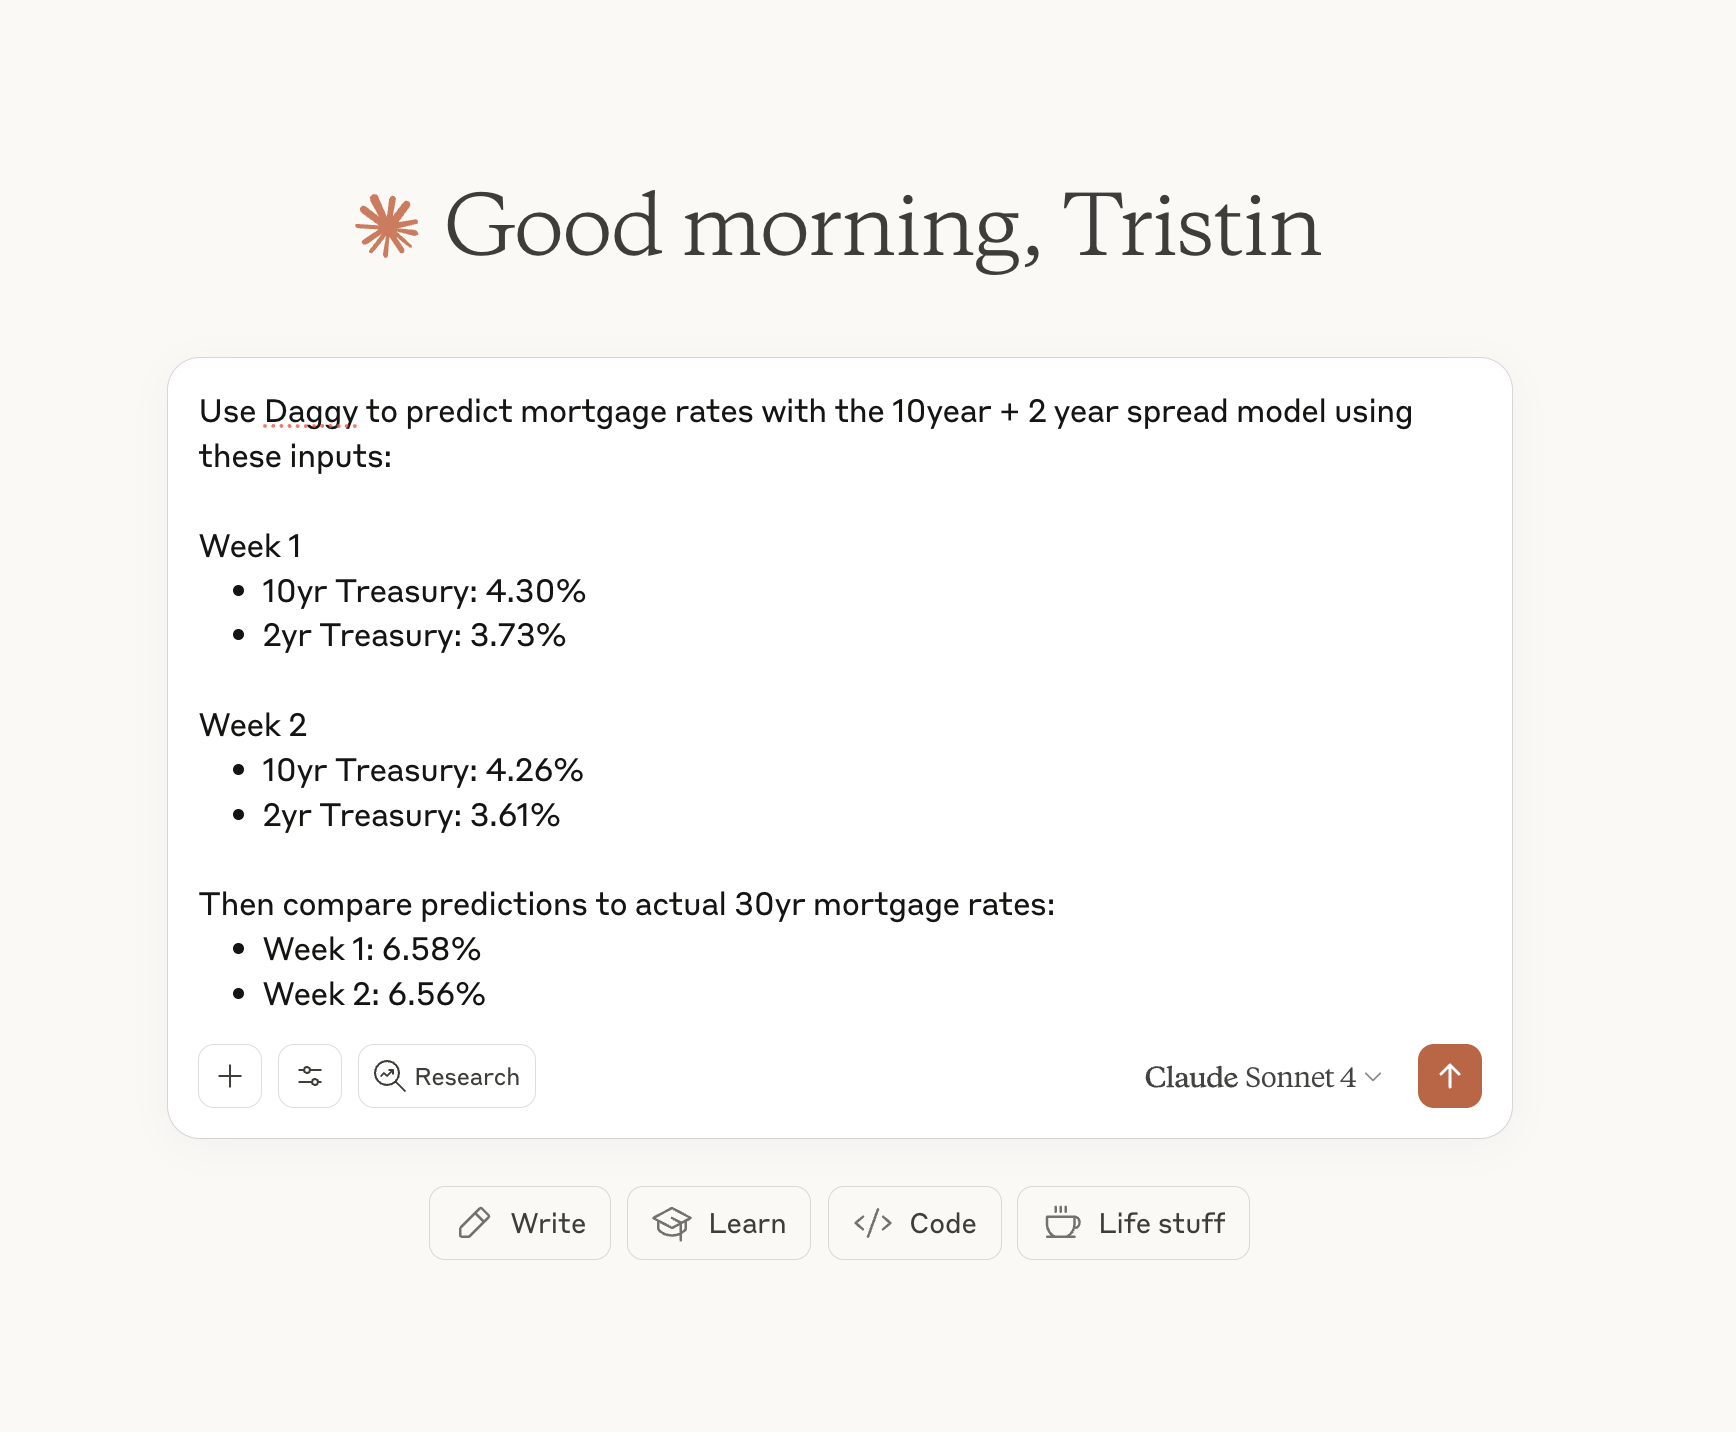
Task: Open the Claude Sonnet 4 model dropdown
Action: point(1250,1077)
